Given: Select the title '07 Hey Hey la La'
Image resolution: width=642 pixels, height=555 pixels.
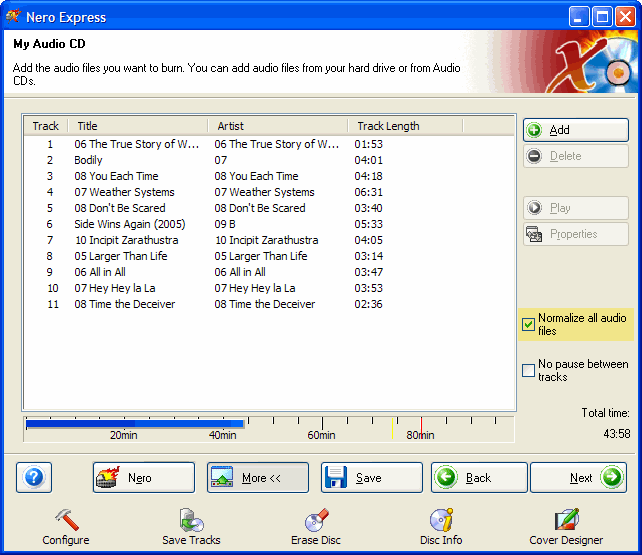Looking at the screenshot, I should pos(115,288).
